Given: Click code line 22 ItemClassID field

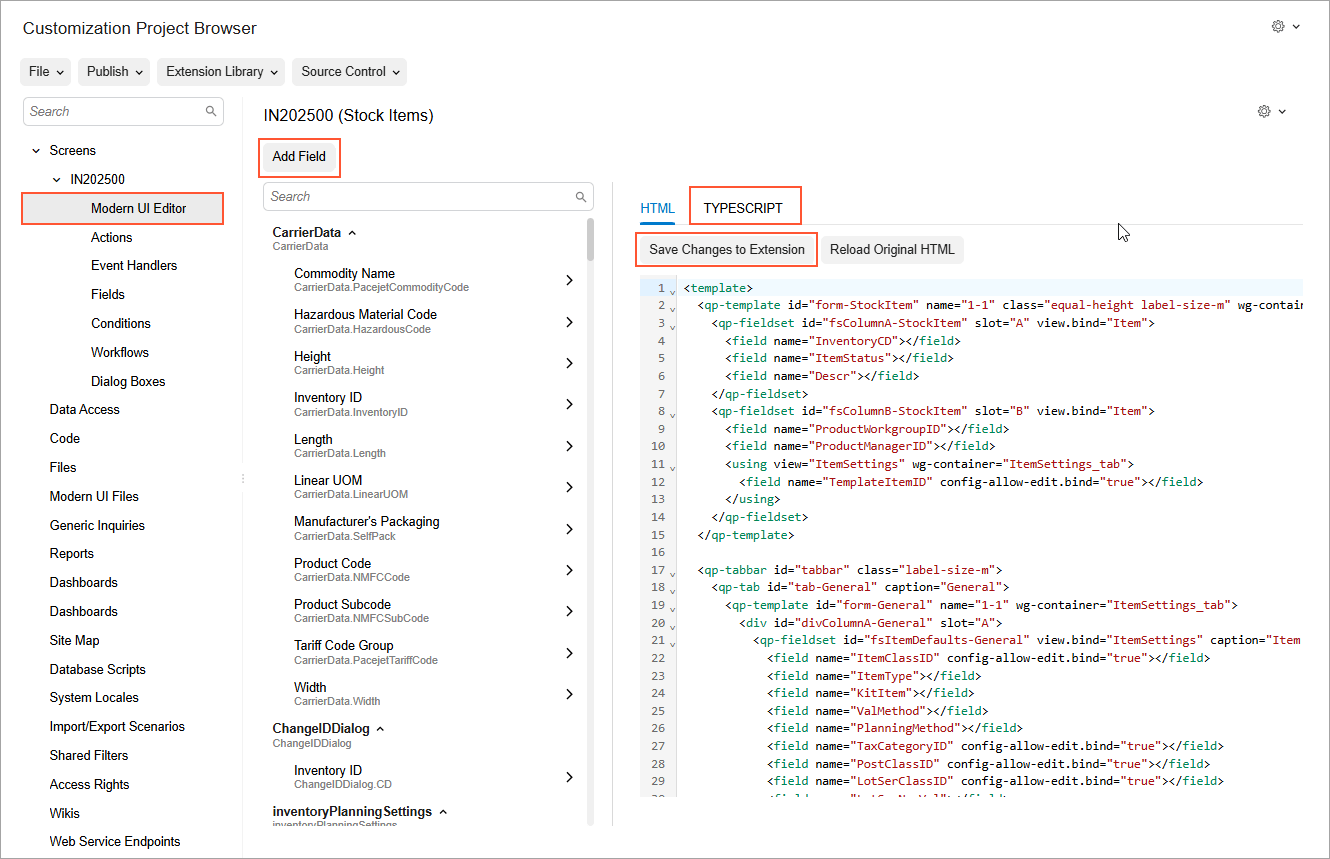Looking at the screenshot, I should tap(989, 659).
